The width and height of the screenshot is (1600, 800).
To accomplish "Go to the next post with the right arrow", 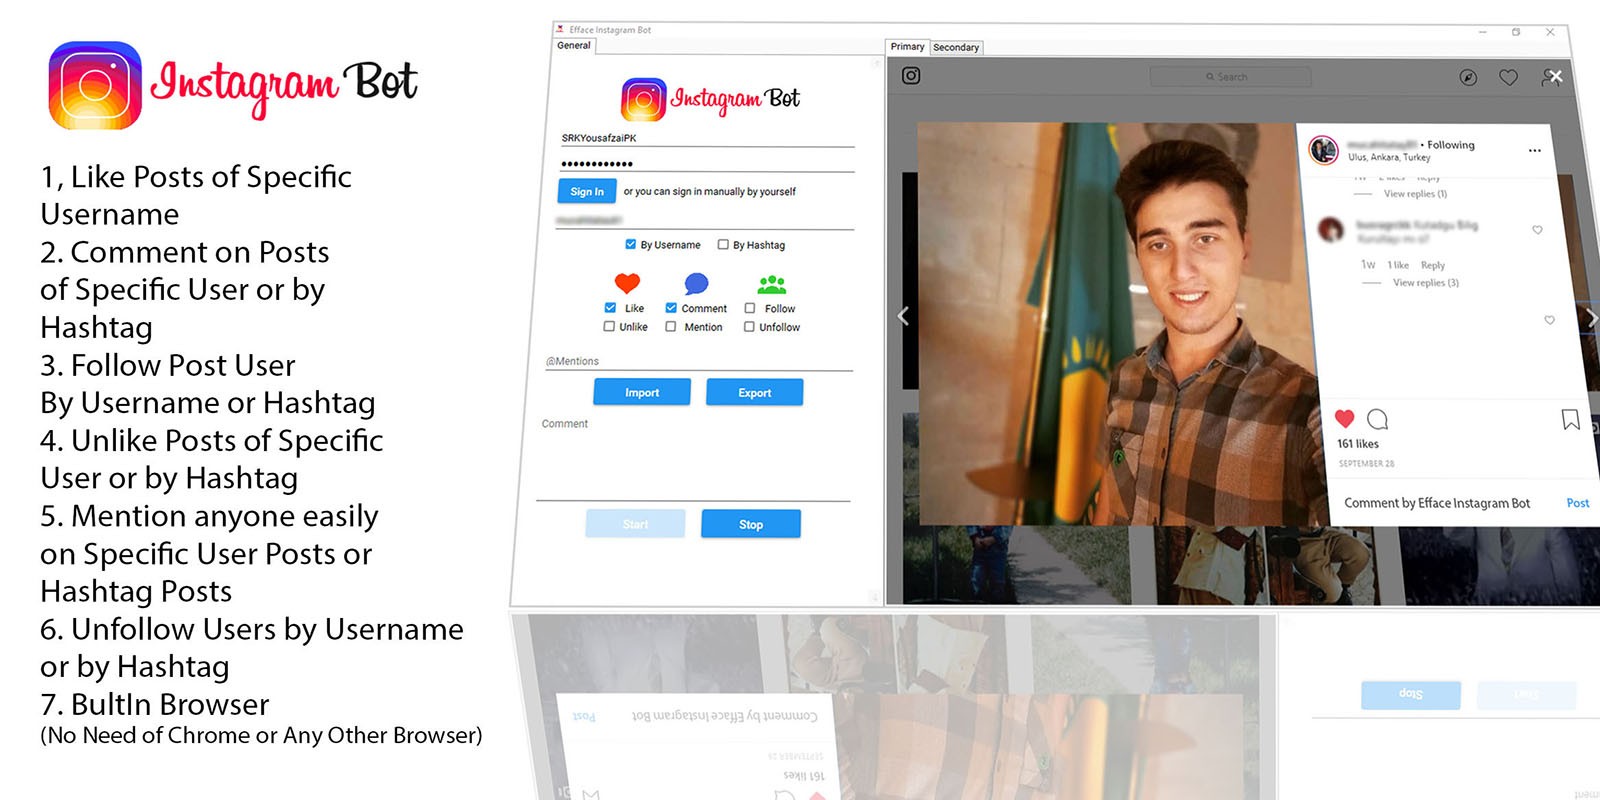I will coord(1592,318).
